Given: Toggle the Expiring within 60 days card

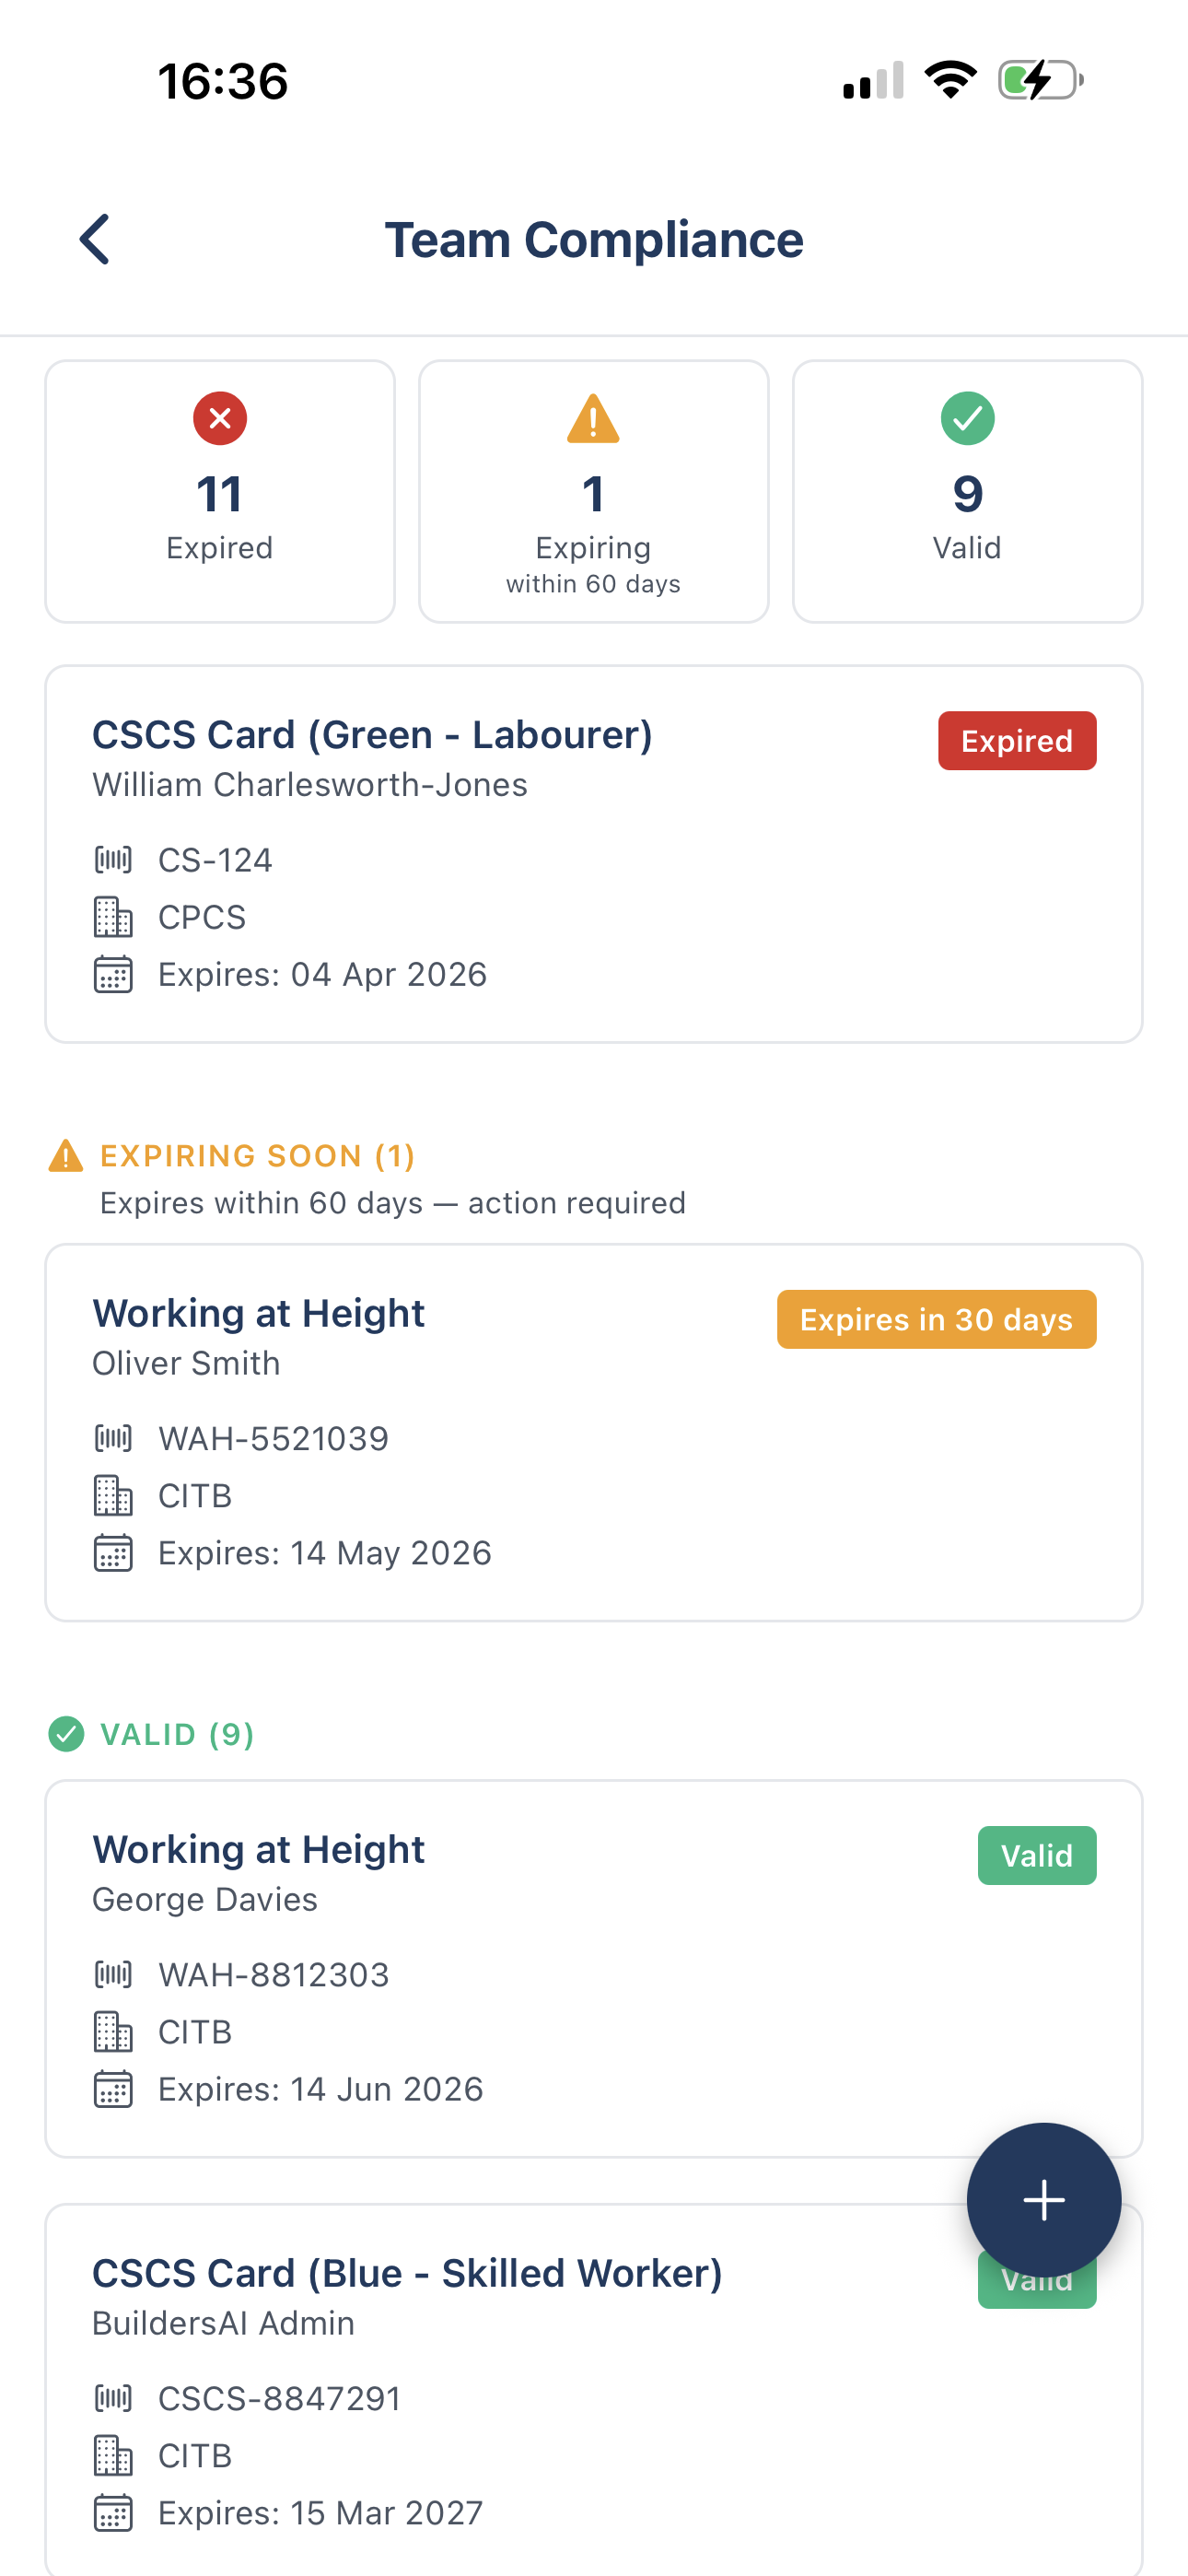Looking at the screenshot, I should tap(593, 490).
